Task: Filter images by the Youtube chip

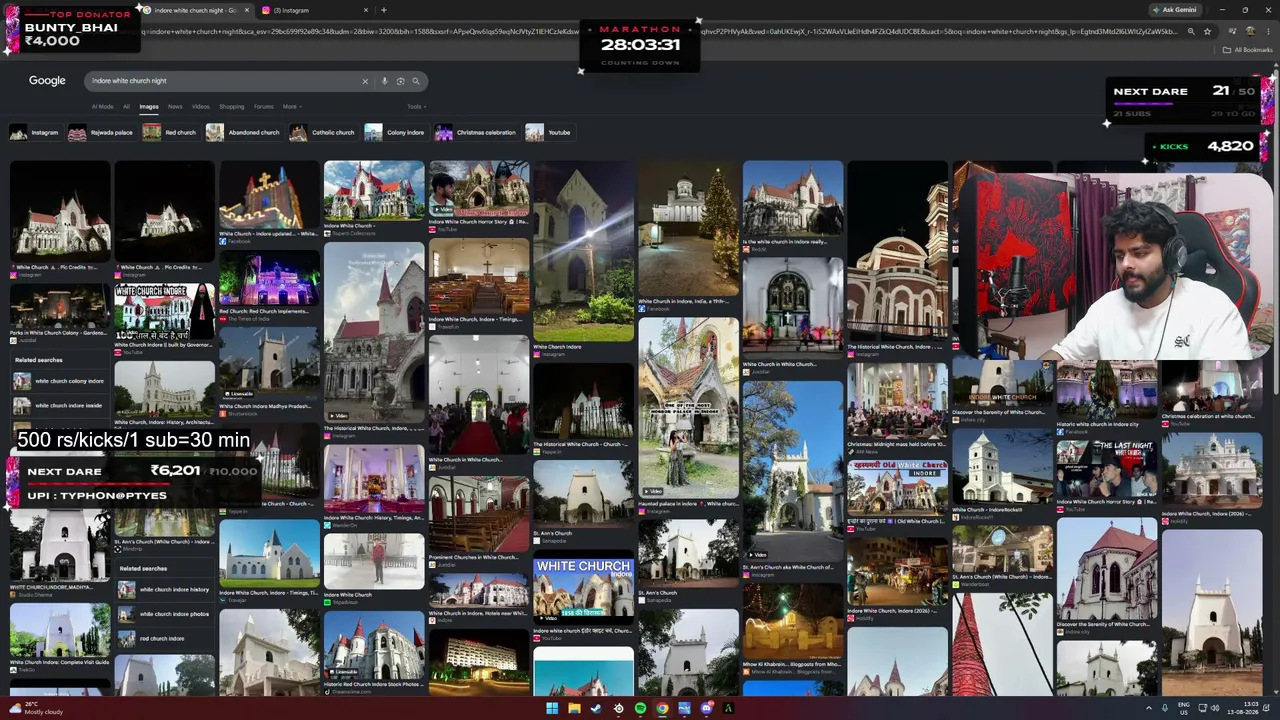Action: pyautogui.click(x=549, y=132)
